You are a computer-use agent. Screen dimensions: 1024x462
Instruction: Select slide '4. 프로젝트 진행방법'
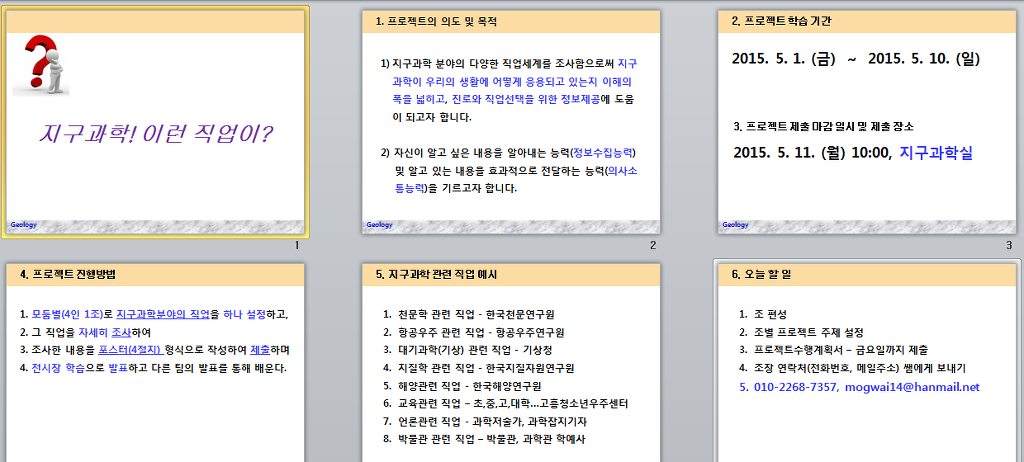point(155,363)
